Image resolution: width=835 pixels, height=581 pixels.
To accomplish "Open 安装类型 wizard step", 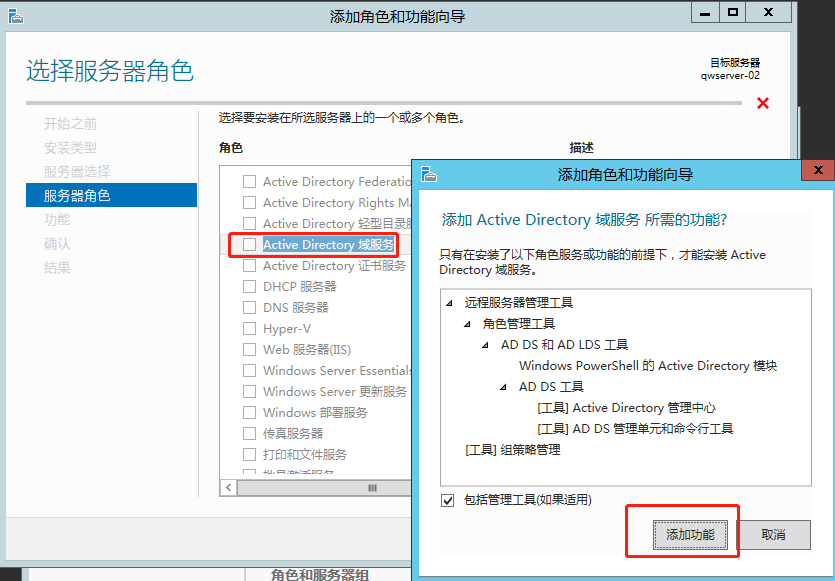I will pos(70,148).
